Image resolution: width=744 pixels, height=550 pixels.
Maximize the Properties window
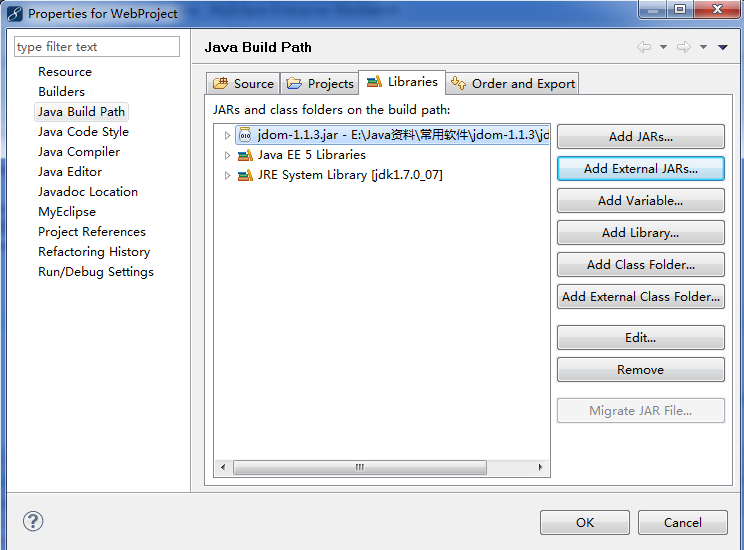click(680, 9)
